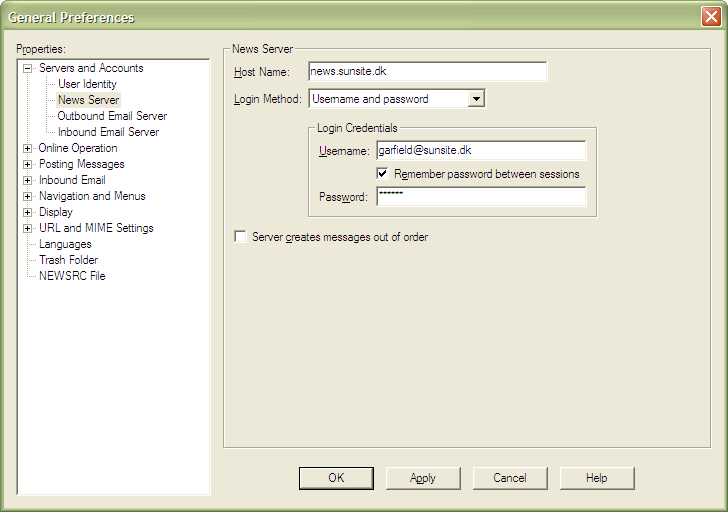Select Languages in the properties tree
This screenshot has height=512, width=728.
[65, 244]
